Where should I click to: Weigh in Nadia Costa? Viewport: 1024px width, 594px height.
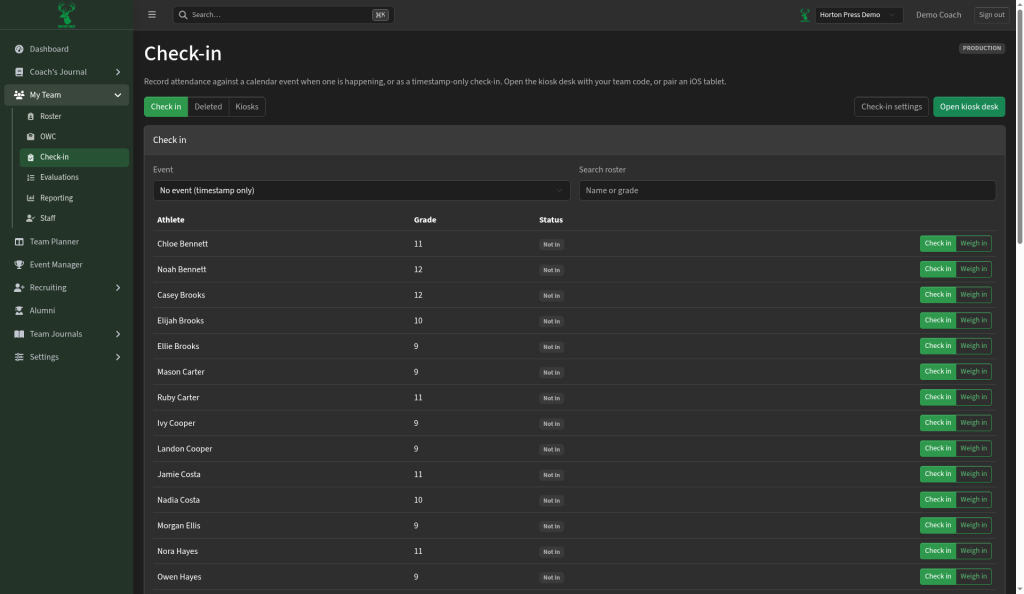(x=974, y=499)
